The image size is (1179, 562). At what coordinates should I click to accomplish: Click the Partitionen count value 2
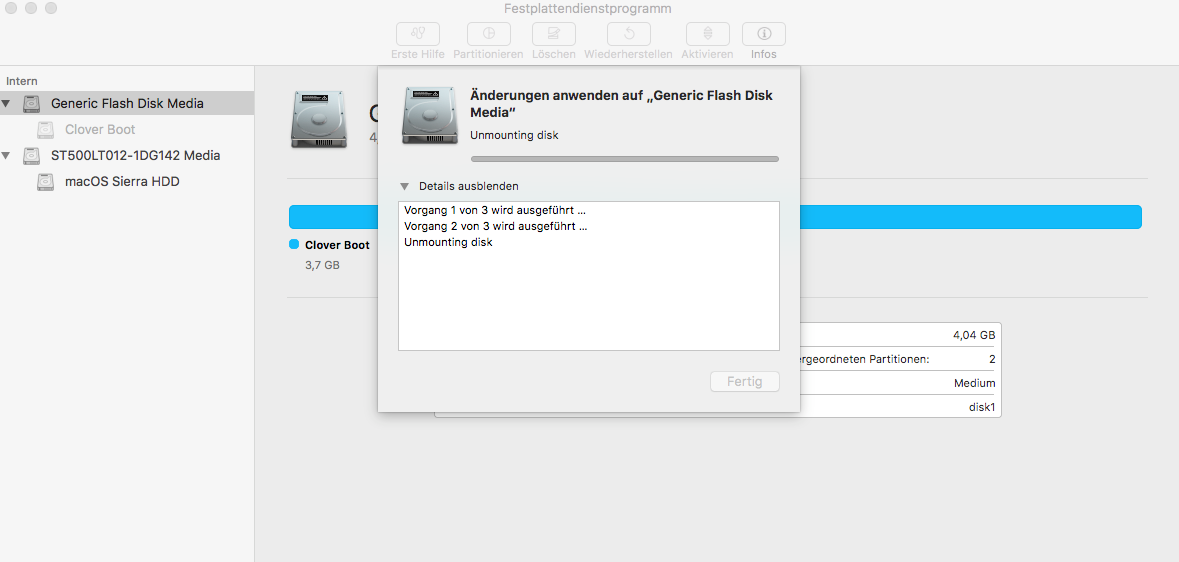(993, 359)
